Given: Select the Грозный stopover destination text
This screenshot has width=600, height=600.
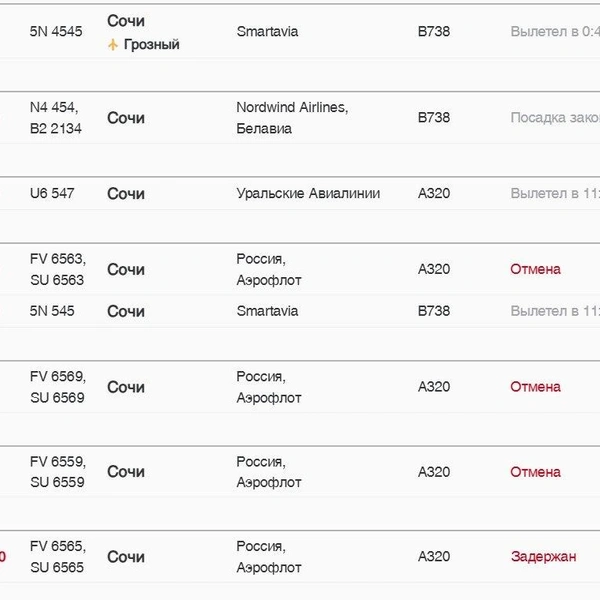Looking at the screenshot, I should pyautogui.click(x=152, y=45).
